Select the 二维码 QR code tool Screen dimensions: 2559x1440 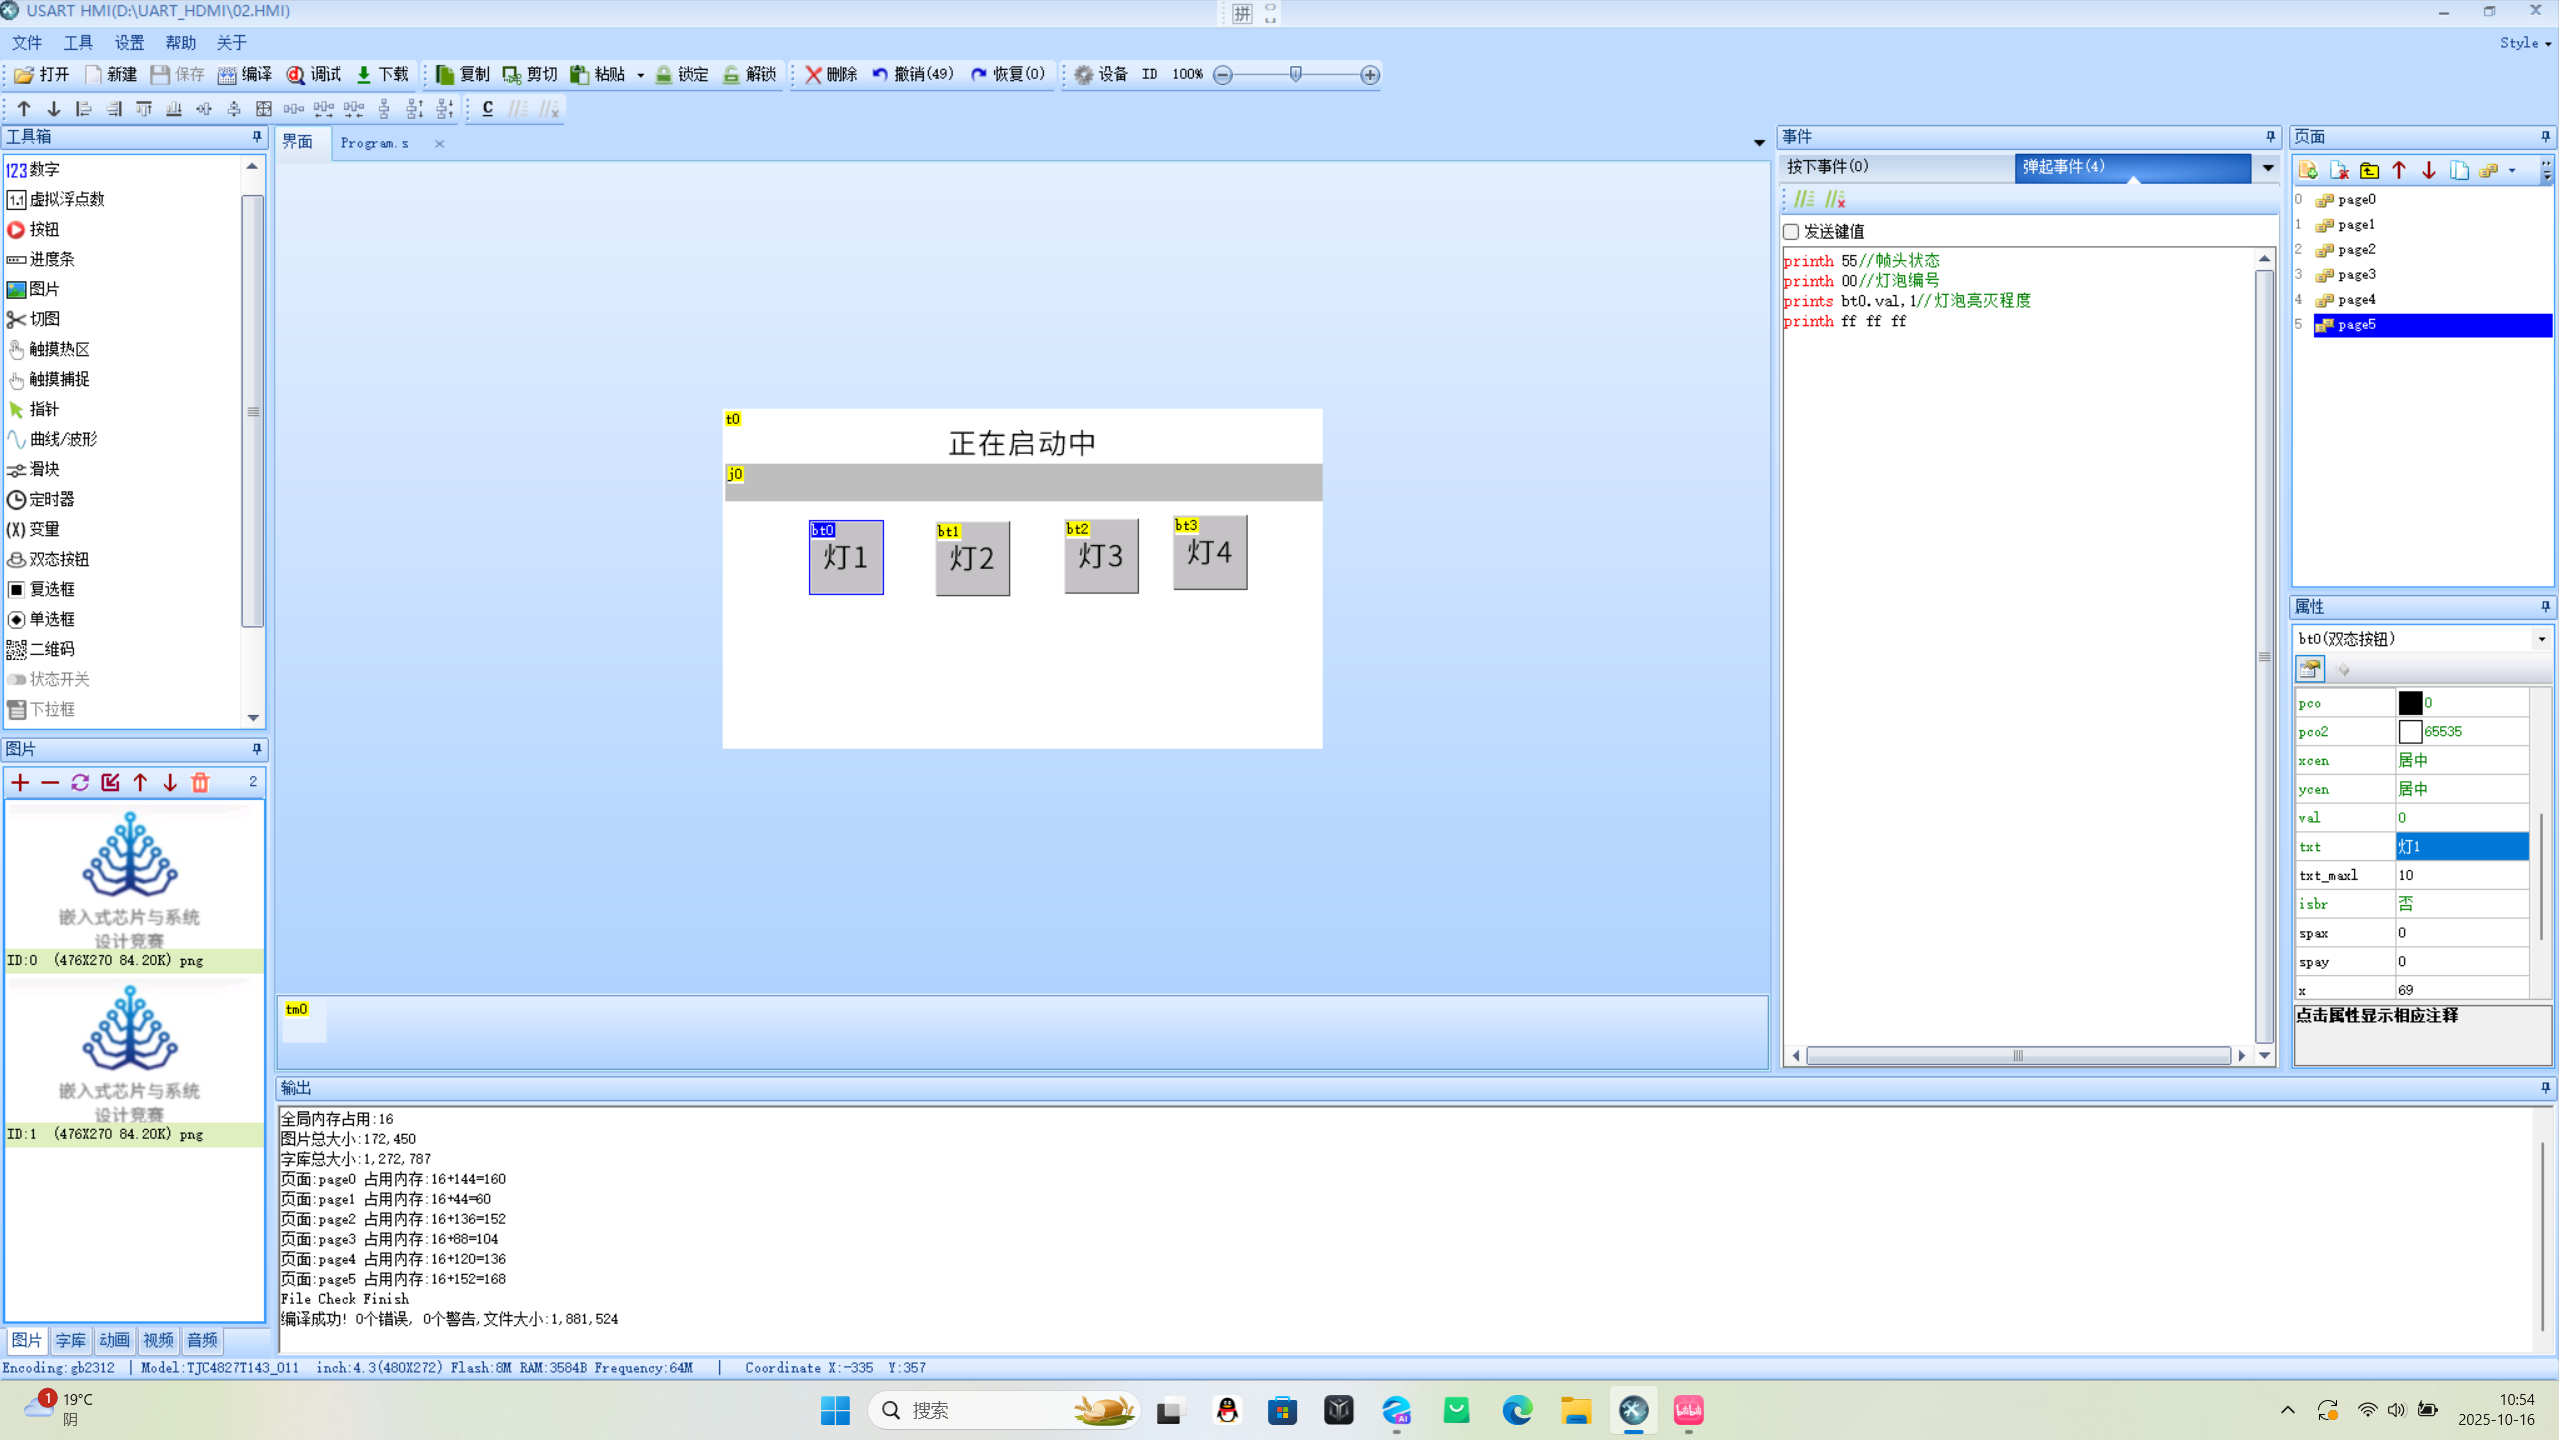(x=50, y=649)
